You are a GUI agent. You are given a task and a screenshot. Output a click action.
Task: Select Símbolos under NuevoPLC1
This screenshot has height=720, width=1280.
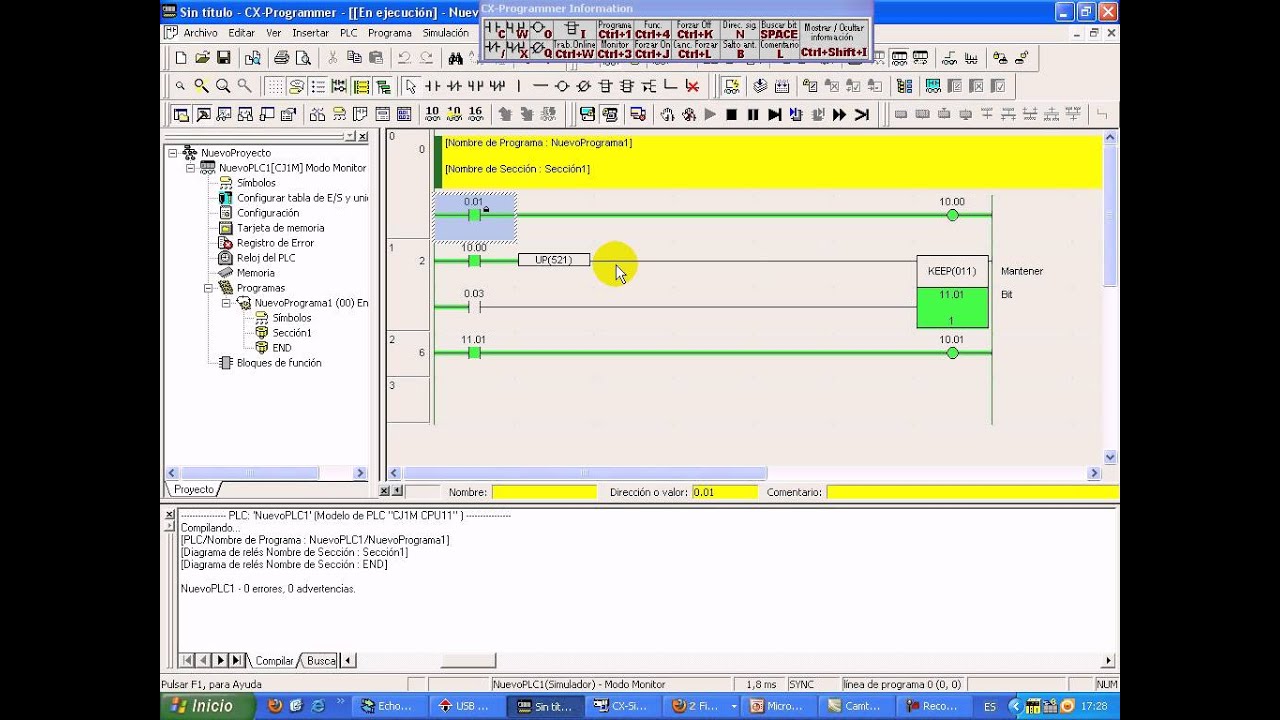pyautogui.click(x=256, y=183)
